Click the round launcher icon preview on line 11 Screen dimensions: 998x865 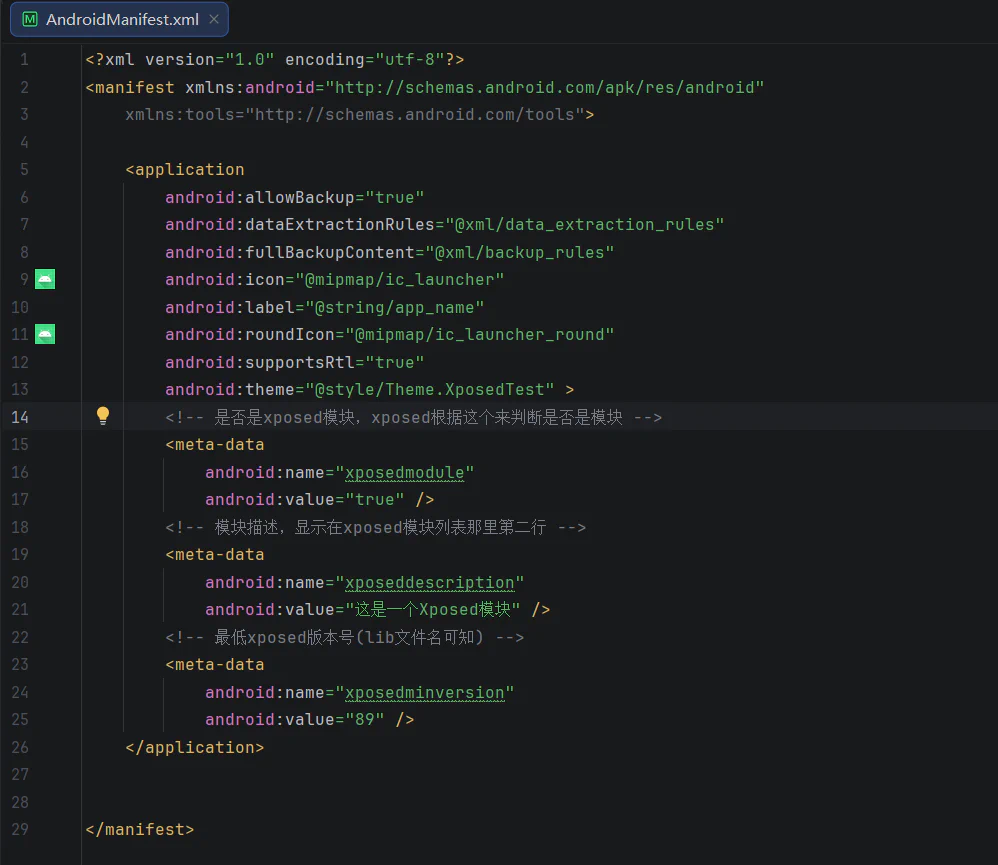coord(45,334)
